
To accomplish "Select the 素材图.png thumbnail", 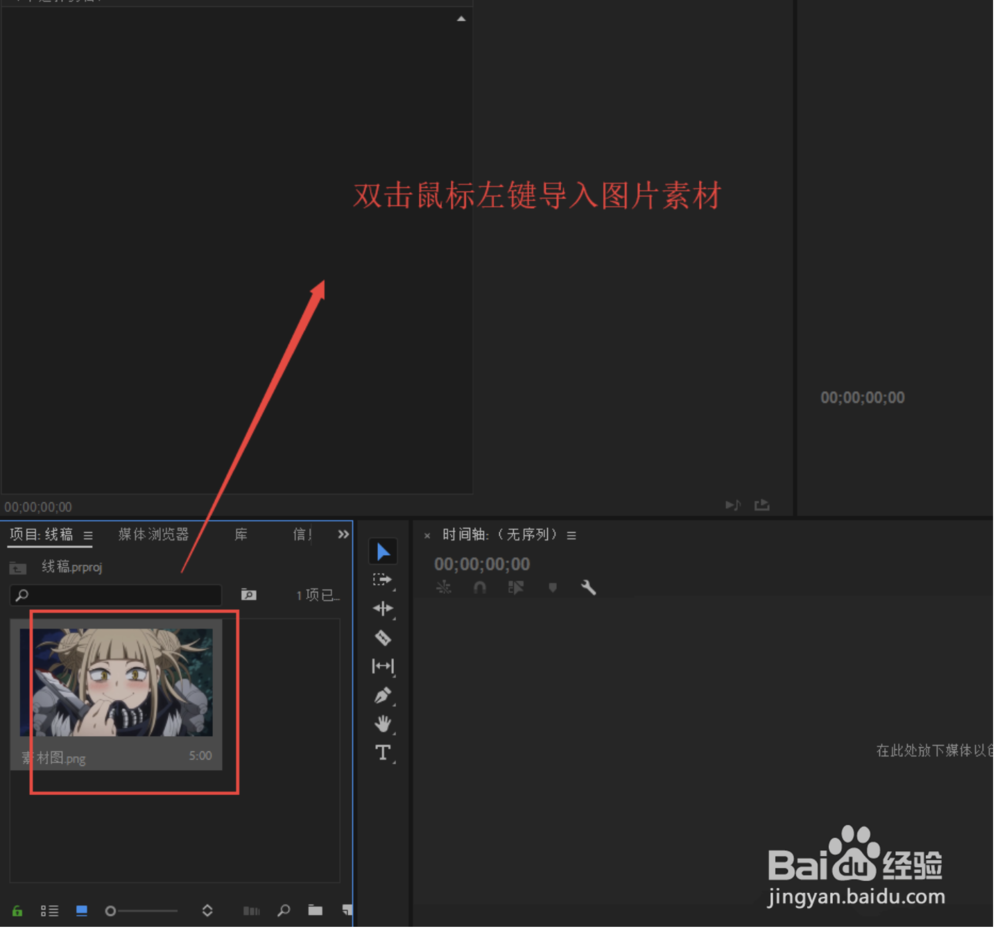I will (x=116, y=682).
